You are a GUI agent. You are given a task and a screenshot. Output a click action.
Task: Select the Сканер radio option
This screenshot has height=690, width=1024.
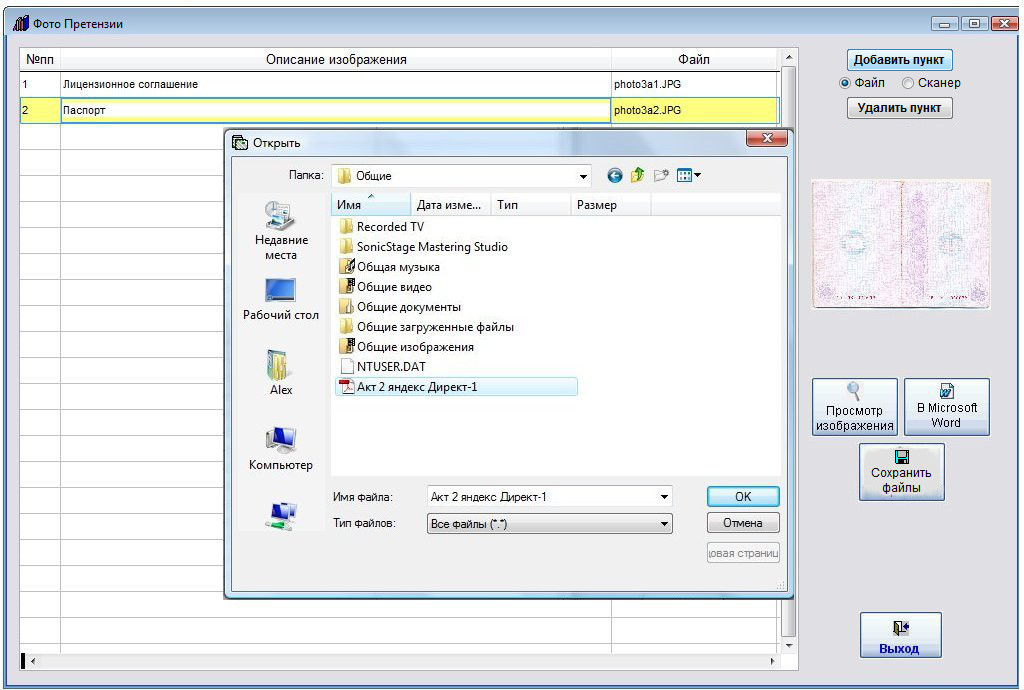908,83
